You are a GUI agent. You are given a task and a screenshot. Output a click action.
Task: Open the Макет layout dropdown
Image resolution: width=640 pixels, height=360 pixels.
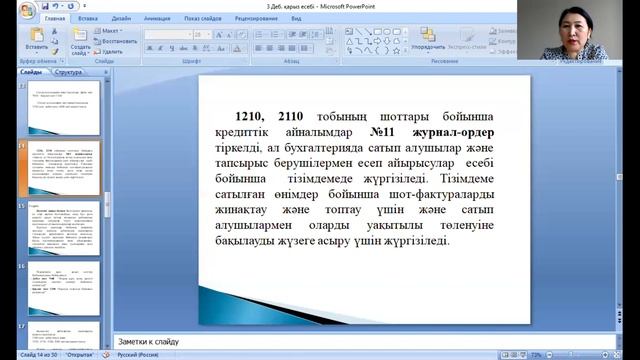(108, 31)
